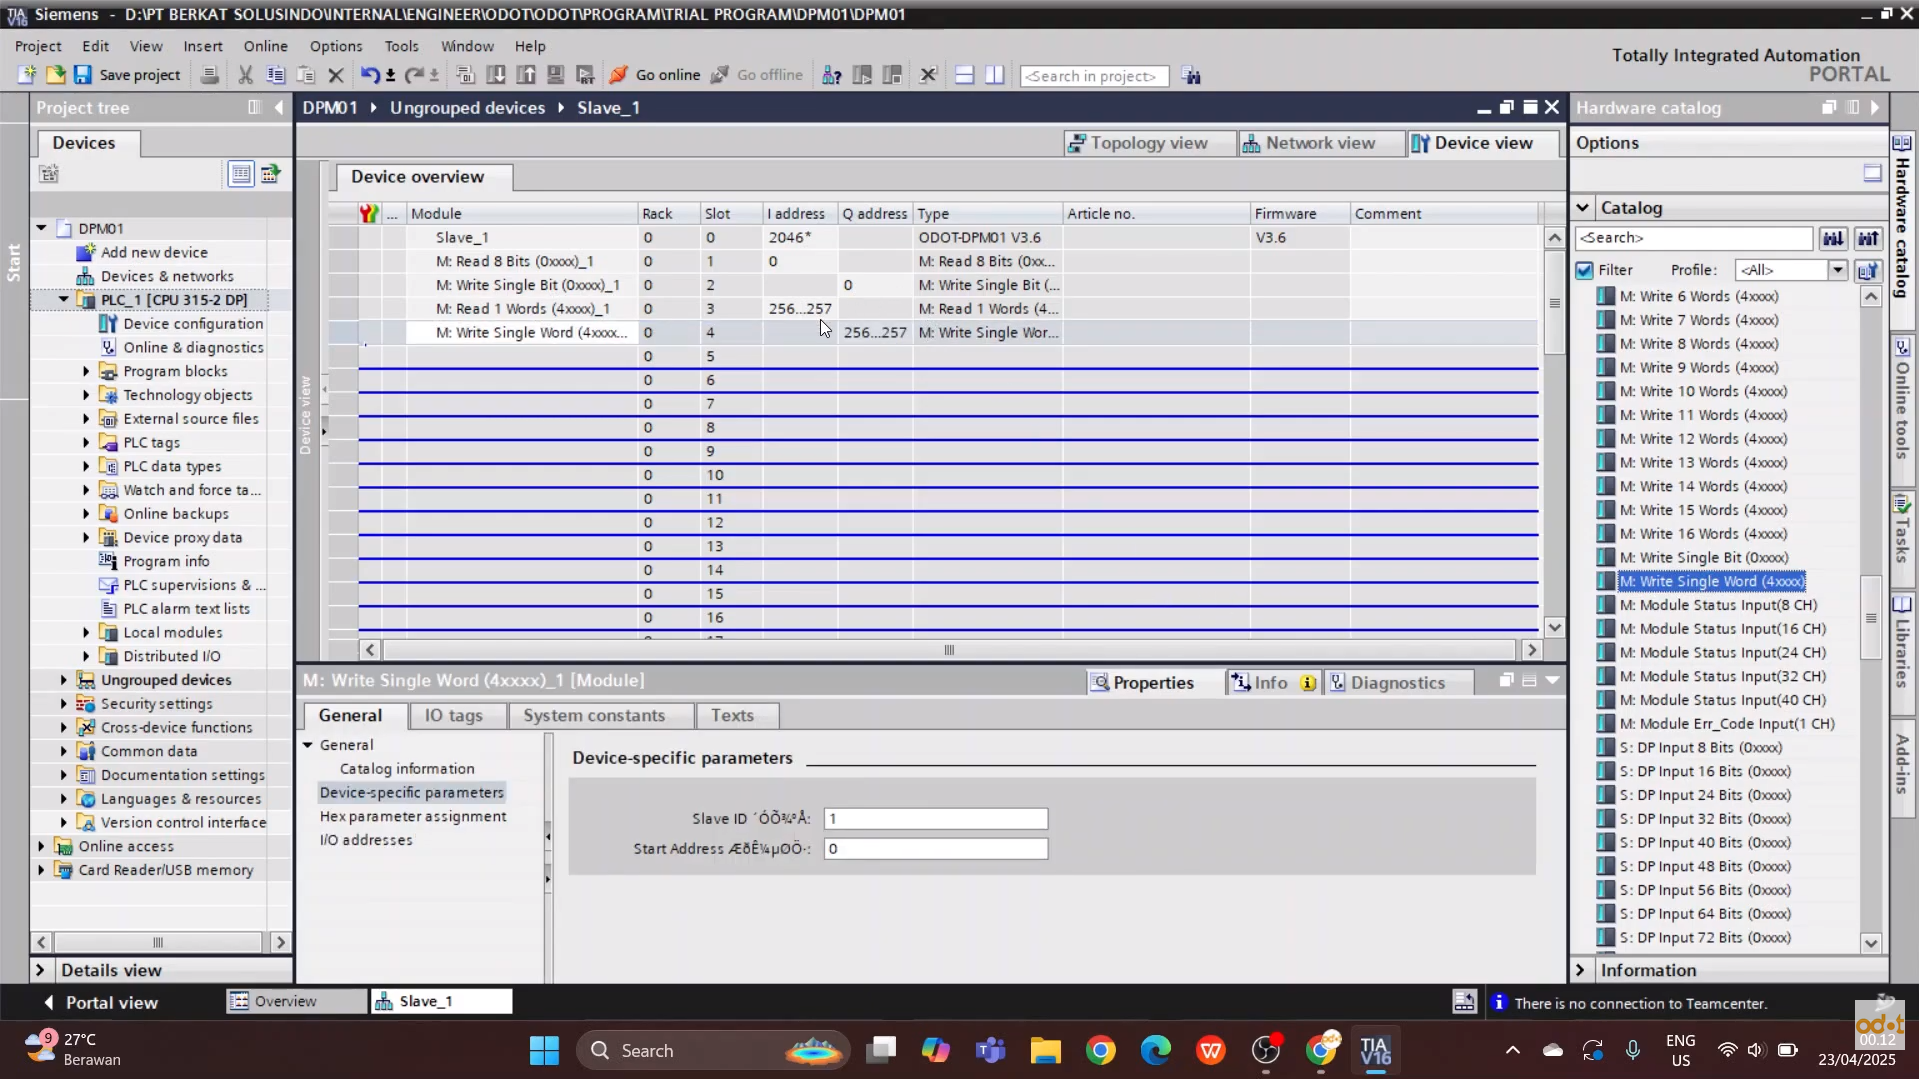Open the Tasks side tab

click(1902, 529)
